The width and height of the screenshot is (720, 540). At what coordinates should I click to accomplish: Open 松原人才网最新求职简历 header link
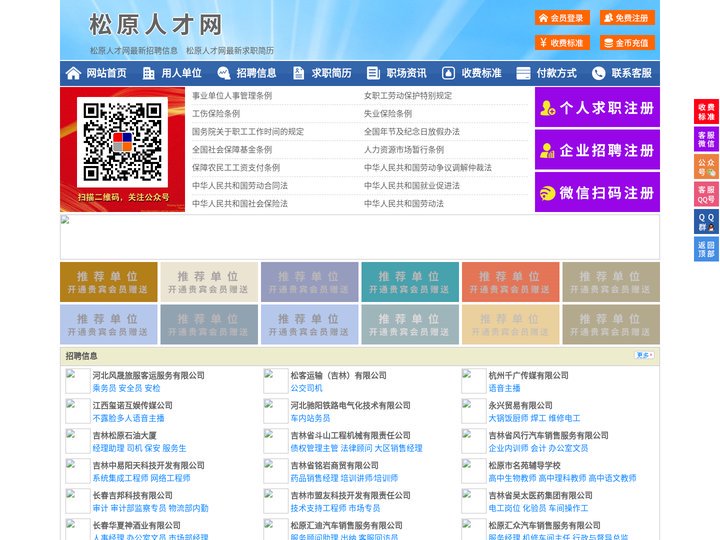click(x=230, y=51)
